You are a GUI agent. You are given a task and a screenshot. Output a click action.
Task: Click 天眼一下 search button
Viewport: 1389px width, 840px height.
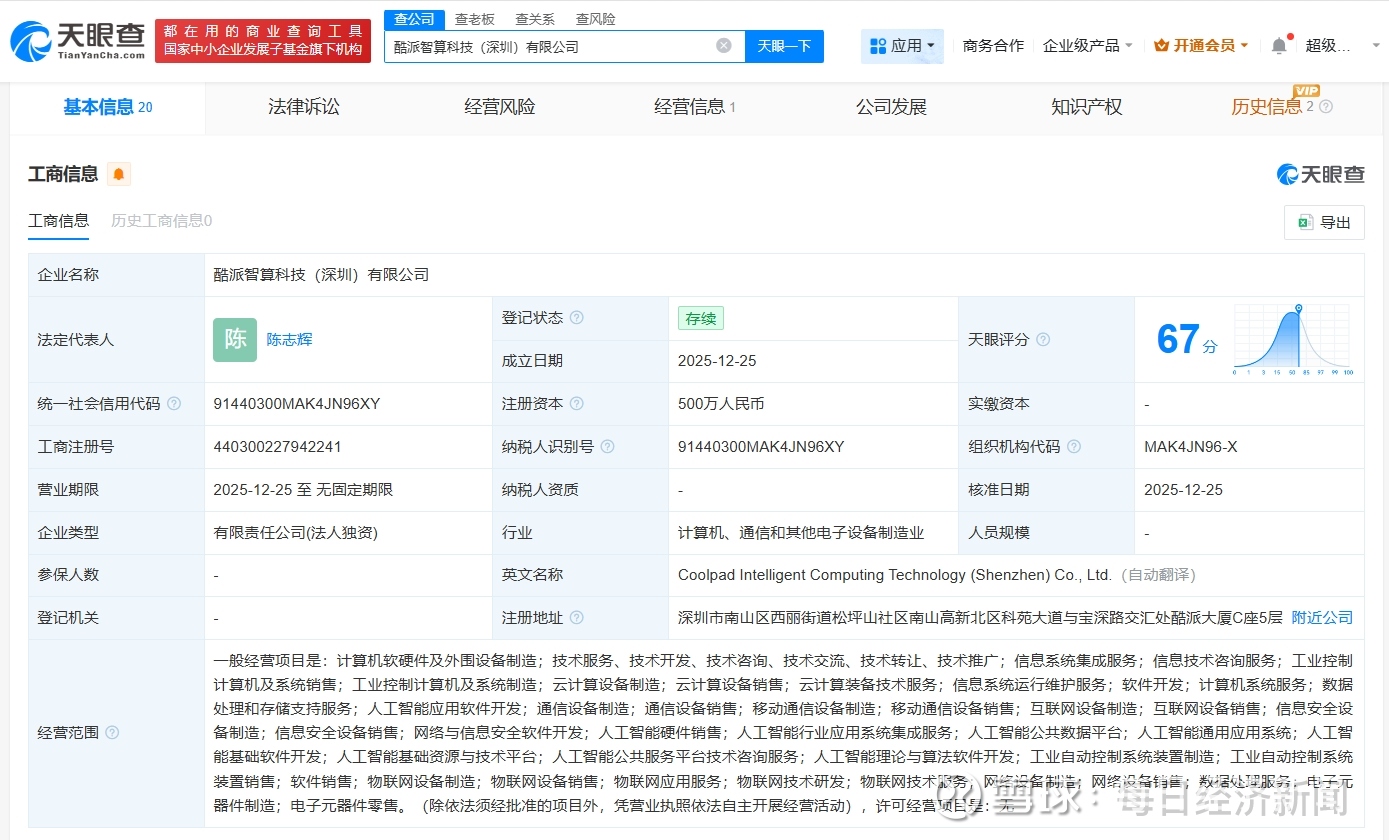point(784,46)
